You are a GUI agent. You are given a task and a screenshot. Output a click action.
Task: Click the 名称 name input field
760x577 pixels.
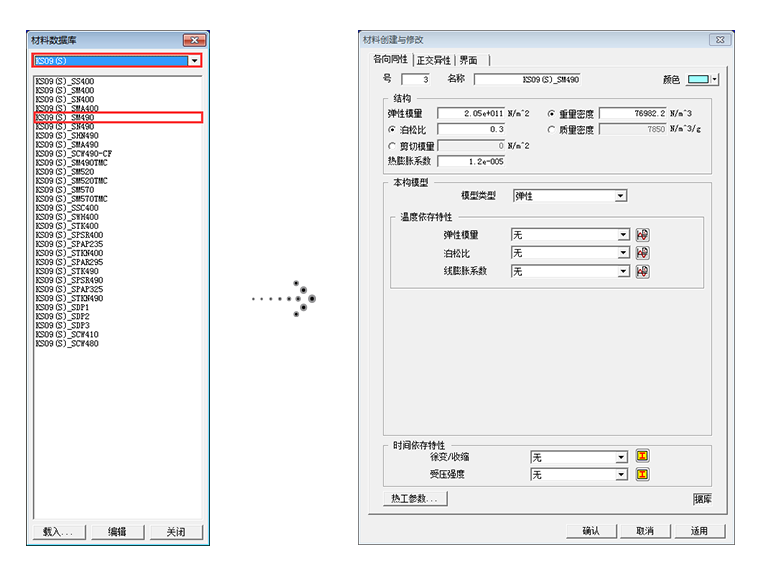(527, 80)
